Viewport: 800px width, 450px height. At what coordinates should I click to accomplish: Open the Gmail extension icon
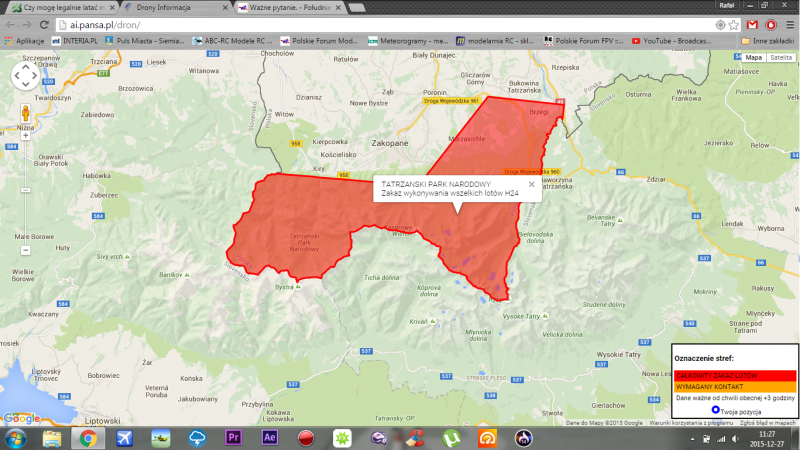[752, 23]
